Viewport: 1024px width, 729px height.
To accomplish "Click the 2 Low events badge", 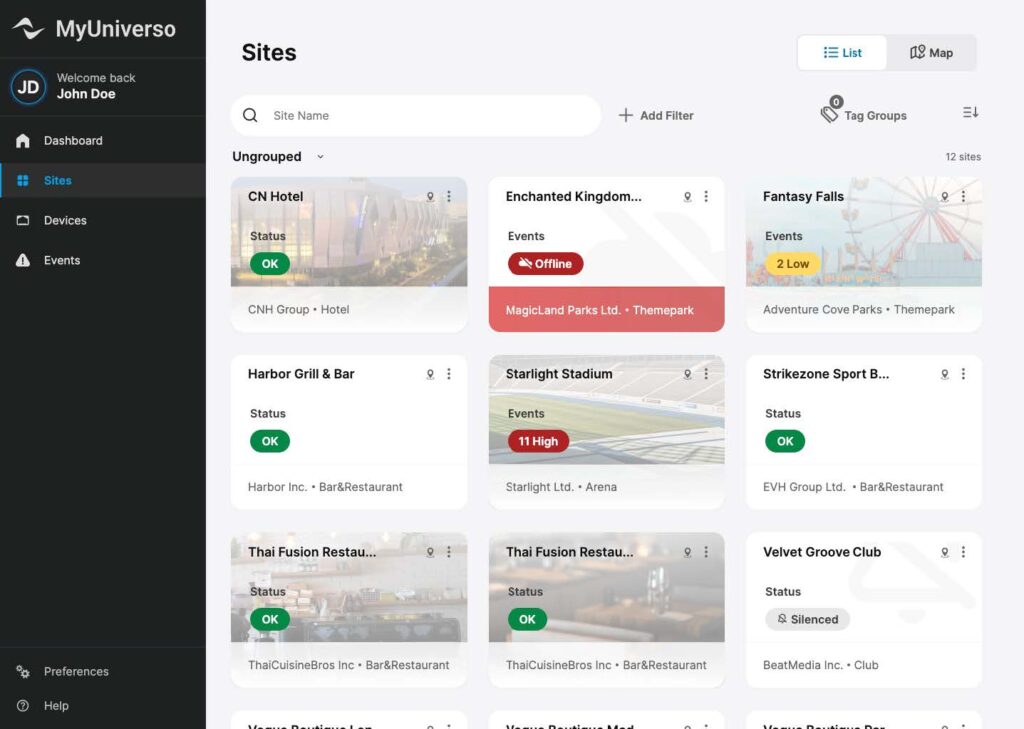I will coord(792,264).
